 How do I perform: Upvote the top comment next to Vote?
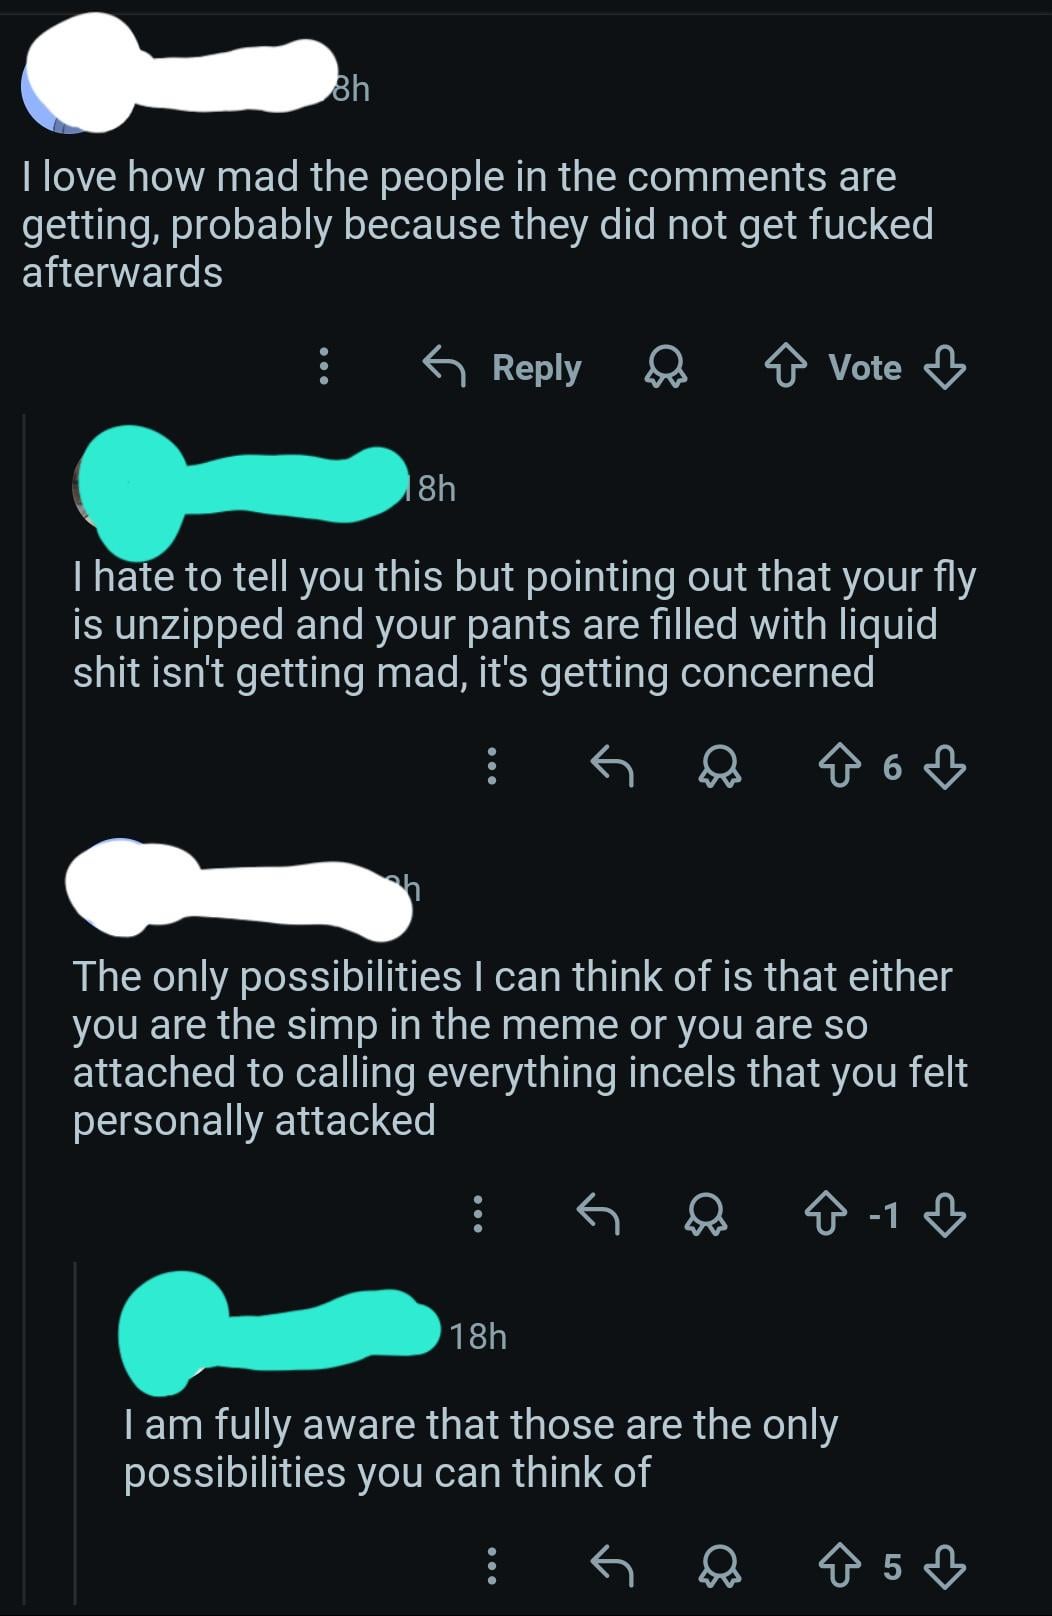tap(785, 367)
